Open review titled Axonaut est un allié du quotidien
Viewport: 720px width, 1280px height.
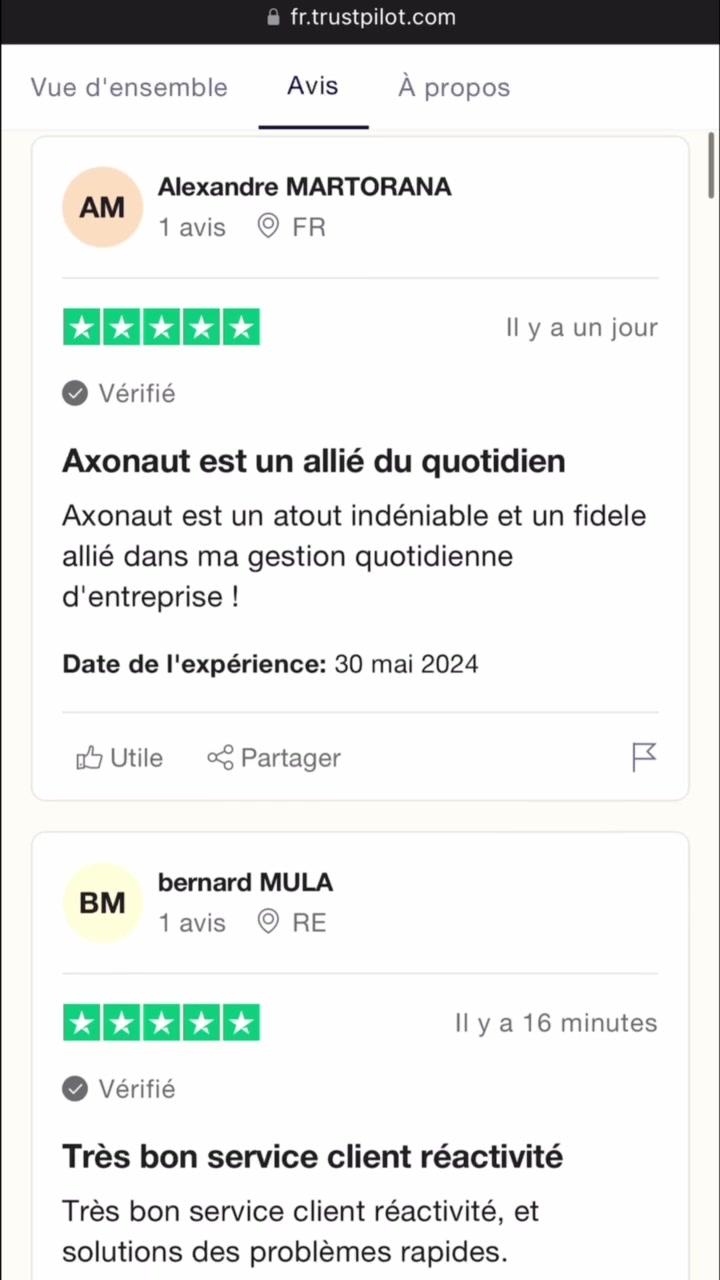pos(314,461)
